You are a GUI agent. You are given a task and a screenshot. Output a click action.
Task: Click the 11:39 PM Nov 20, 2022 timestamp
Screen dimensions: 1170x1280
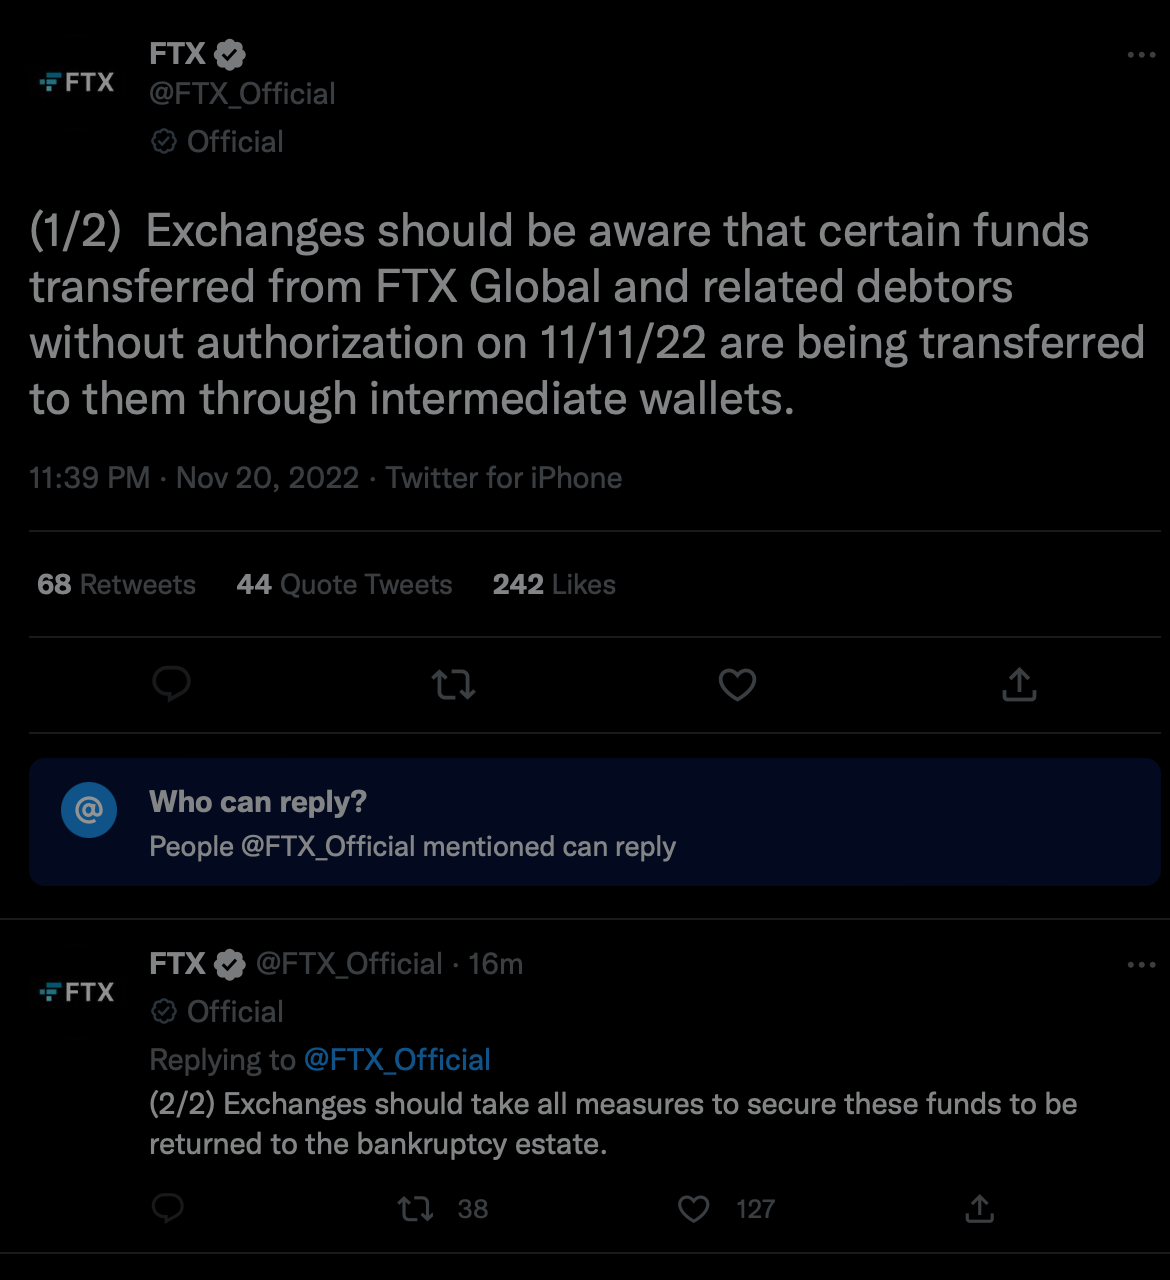[x=194, y=478]
